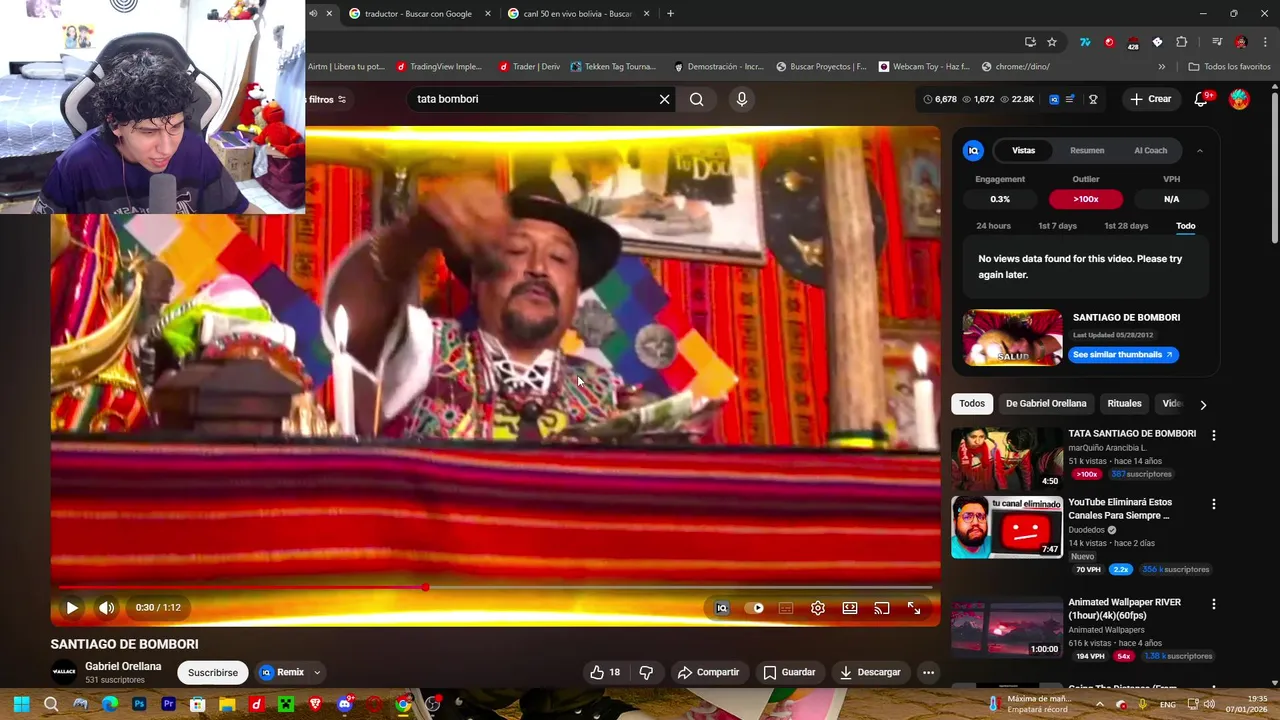Toggle autoplay switch in player
This screenshot has width=1280, height=720.
coord(754,608)
